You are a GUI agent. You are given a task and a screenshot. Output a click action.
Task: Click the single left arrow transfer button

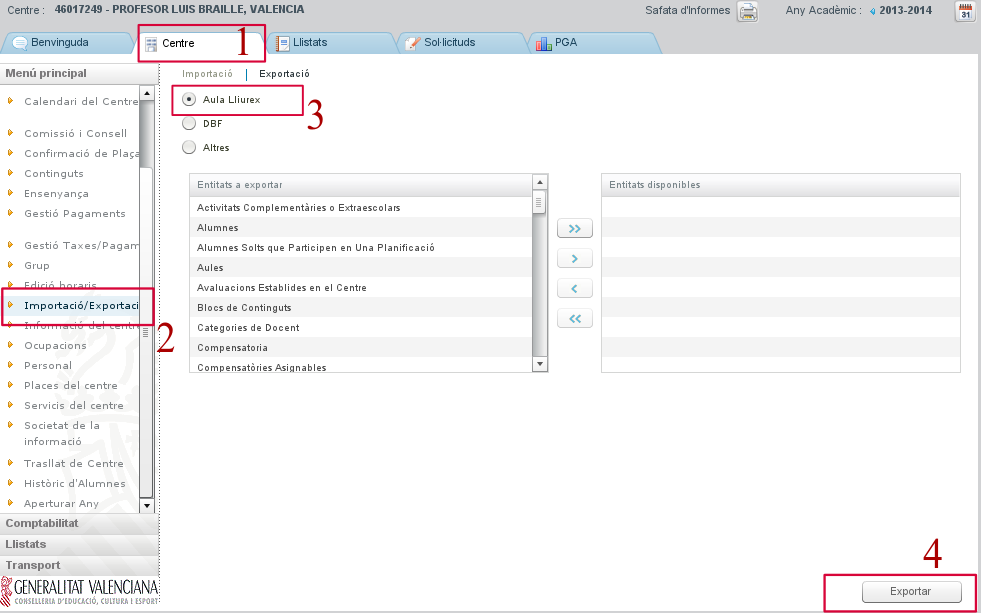pyautogui.click(x=574, y=289)
